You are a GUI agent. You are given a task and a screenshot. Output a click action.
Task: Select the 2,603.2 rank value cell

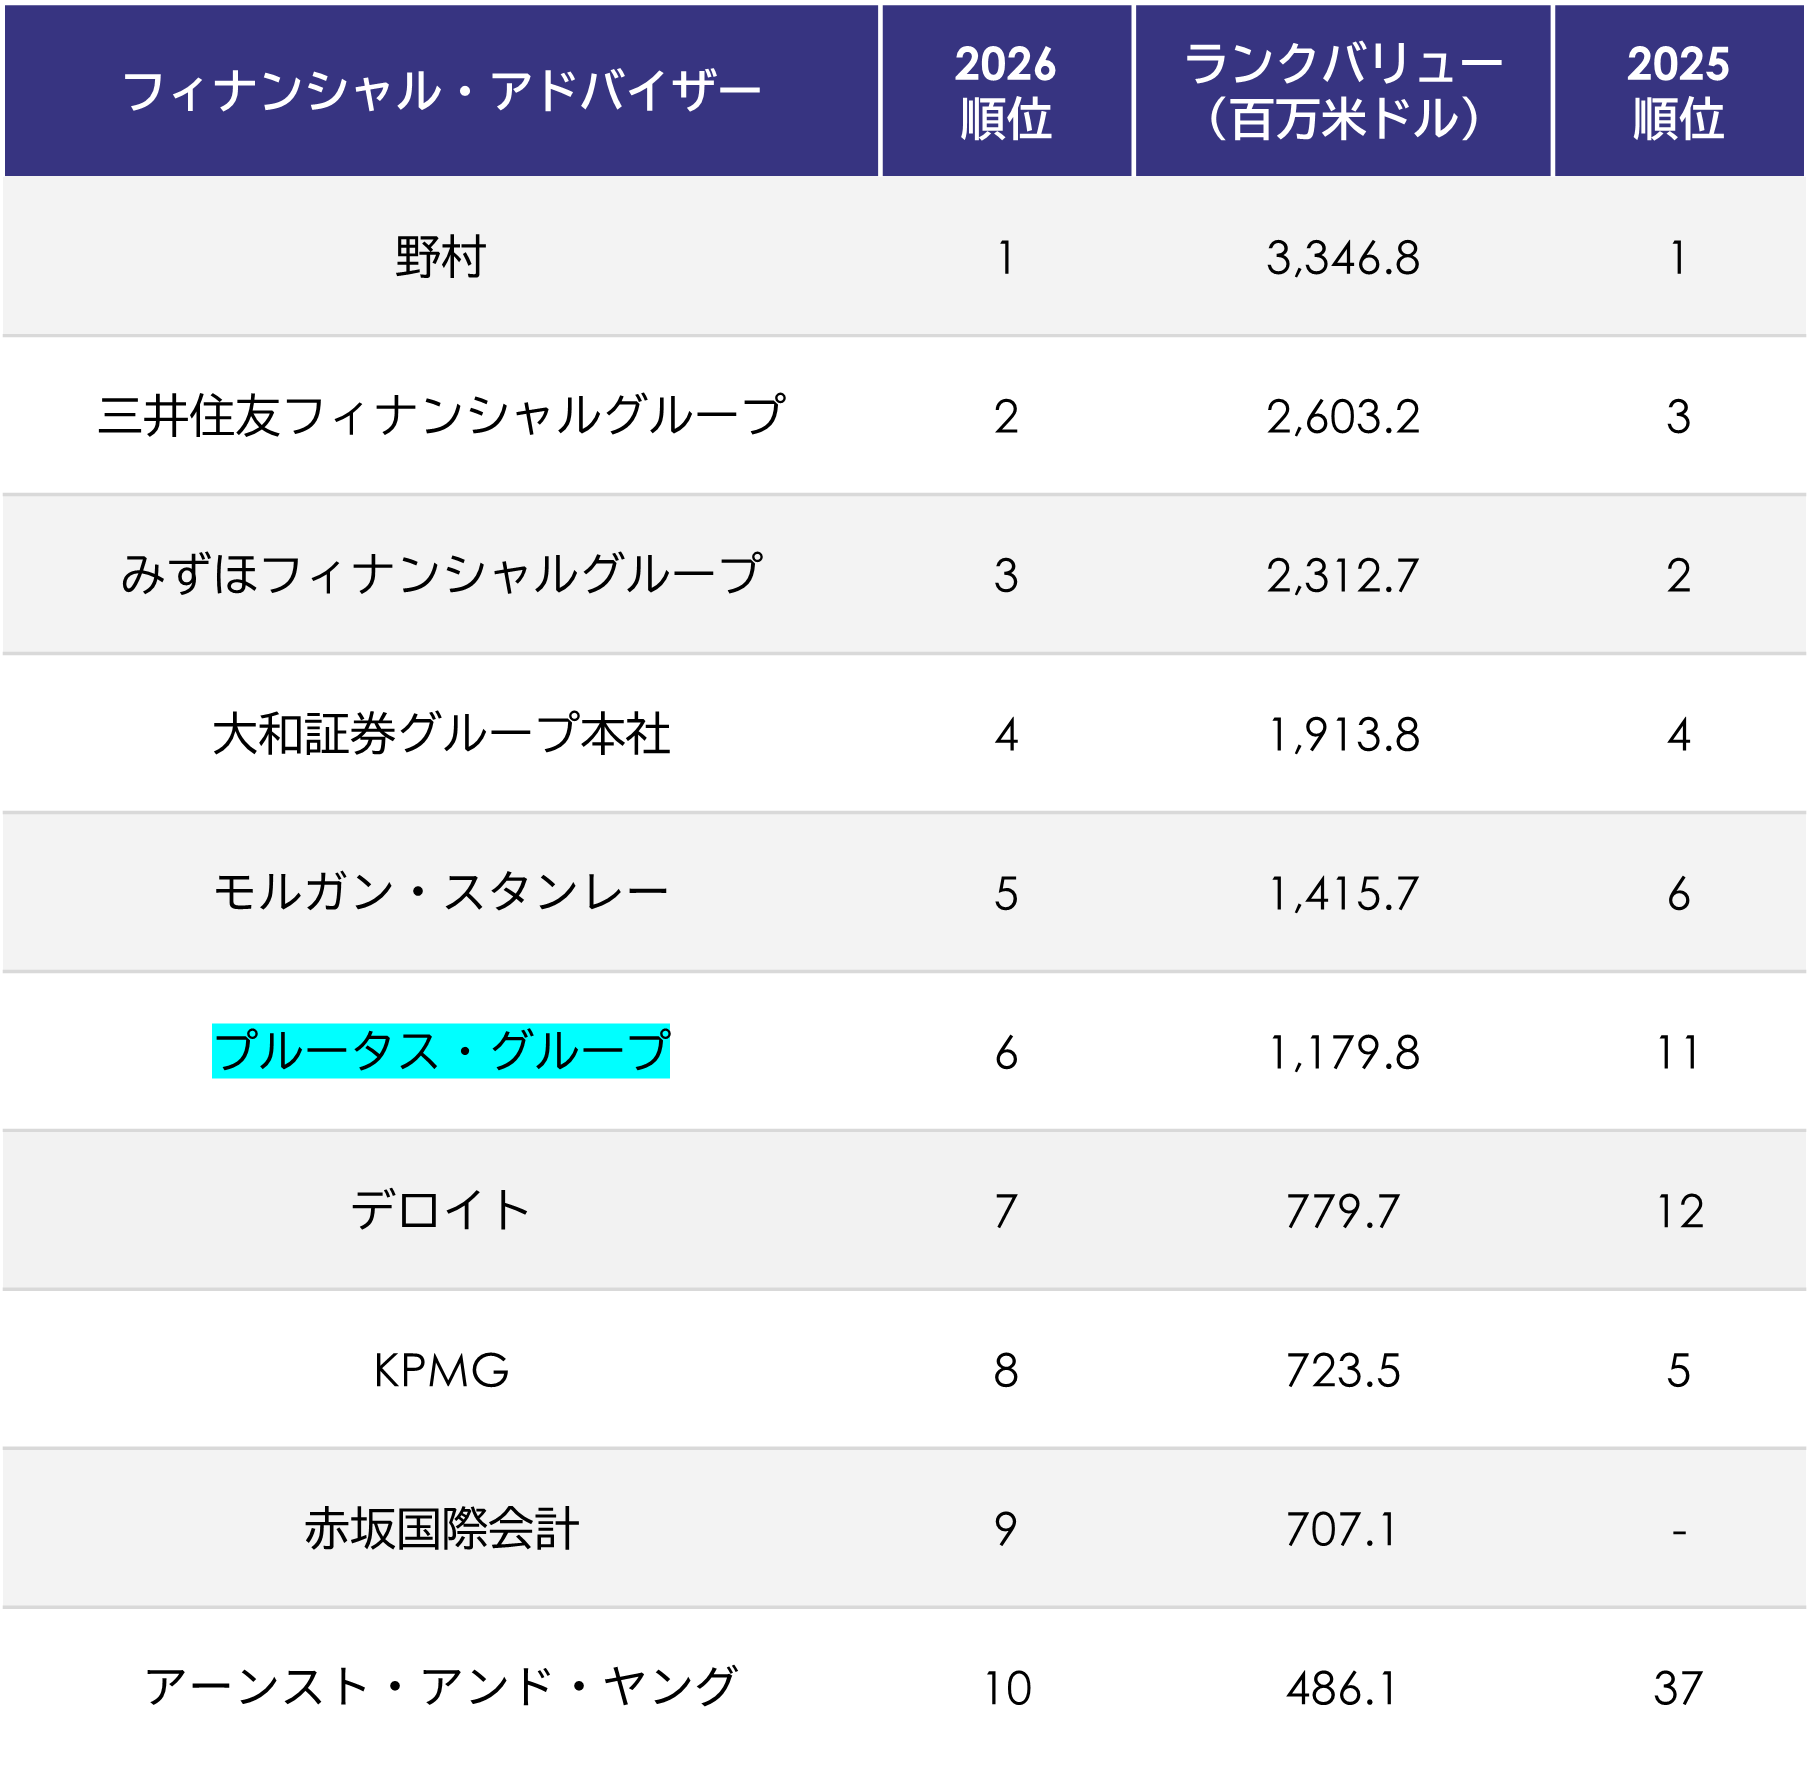1342,417
